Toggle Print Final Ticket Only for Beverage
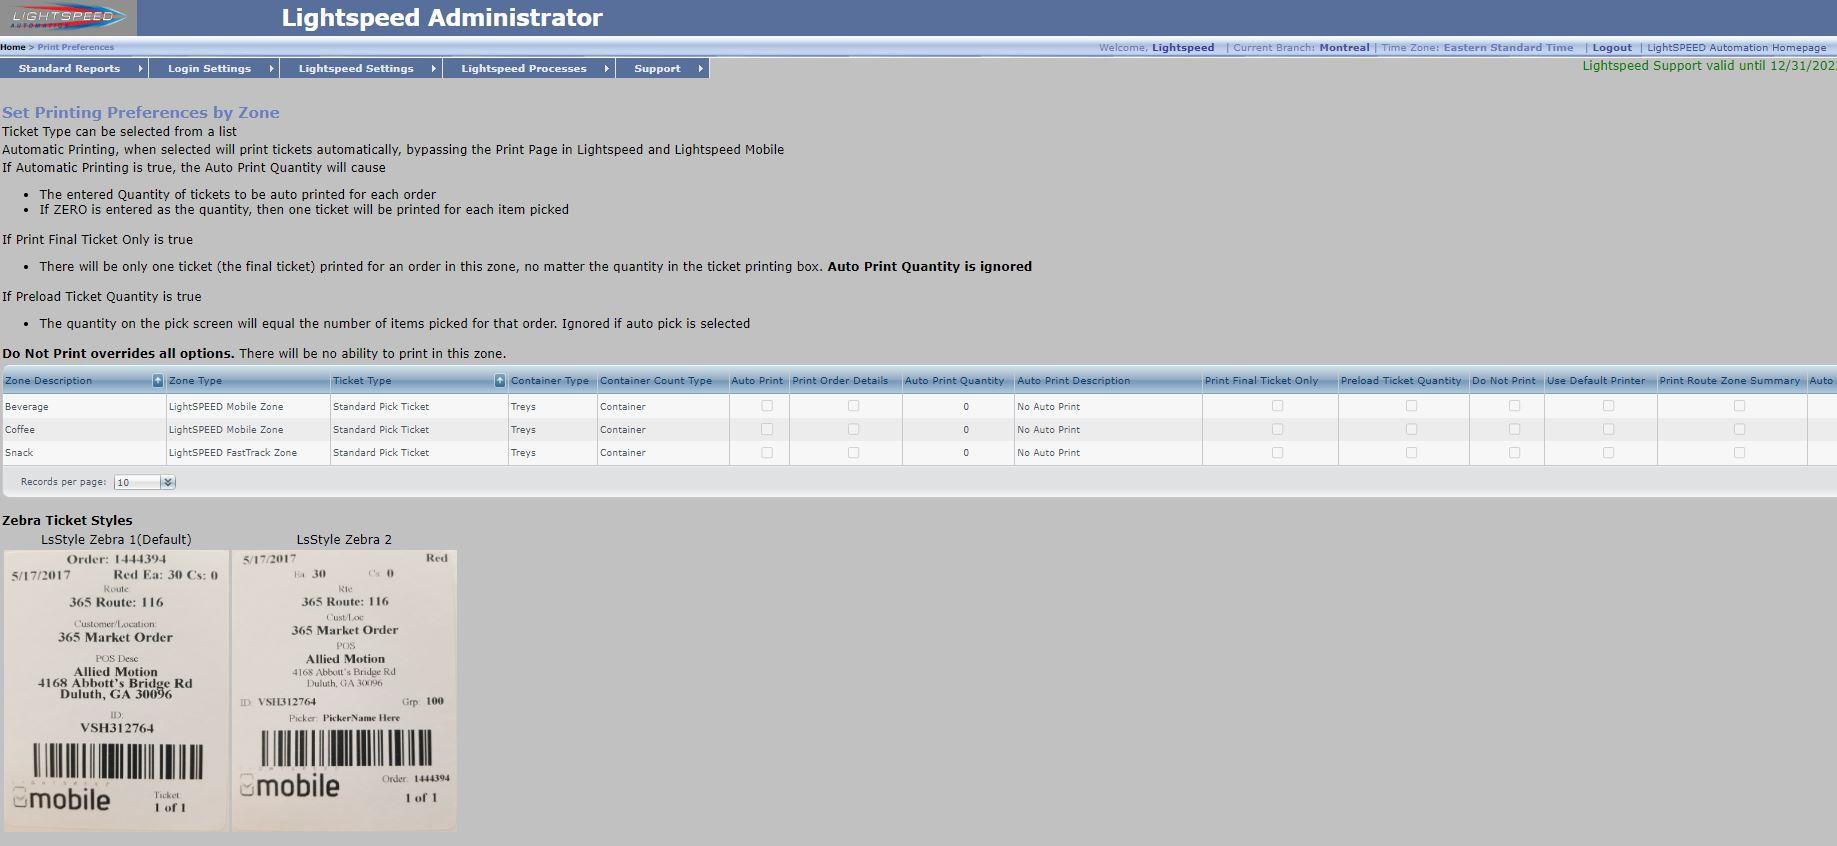This screenshot has width=1837, height=846. (1277, 406)
